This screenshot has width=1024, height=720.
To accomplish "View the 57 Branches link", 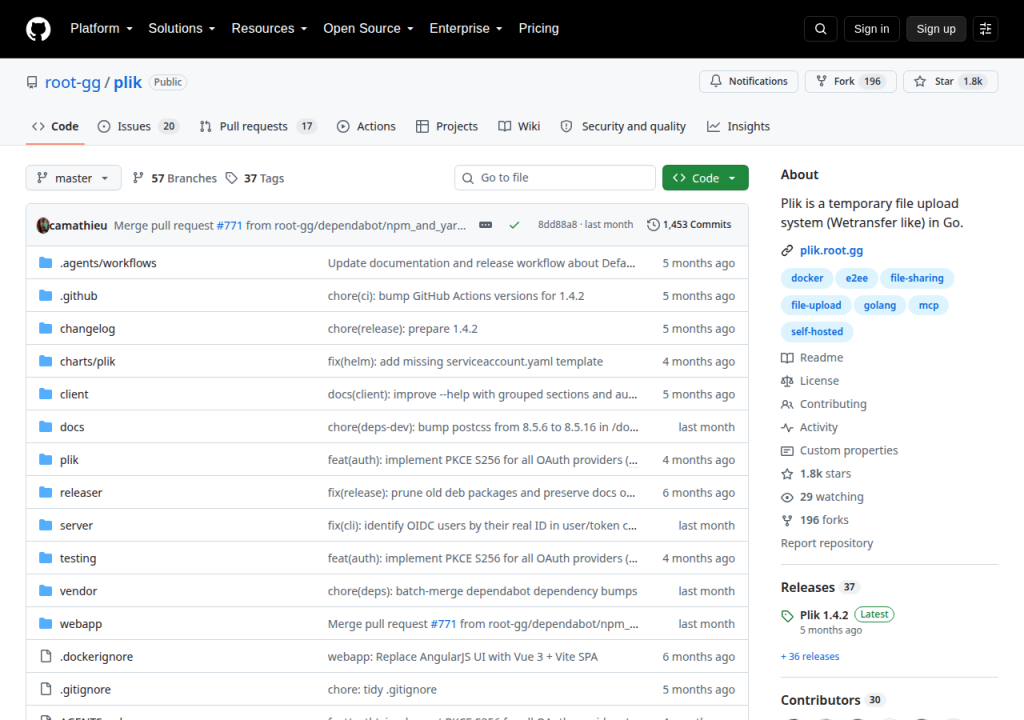I will 174,178.
